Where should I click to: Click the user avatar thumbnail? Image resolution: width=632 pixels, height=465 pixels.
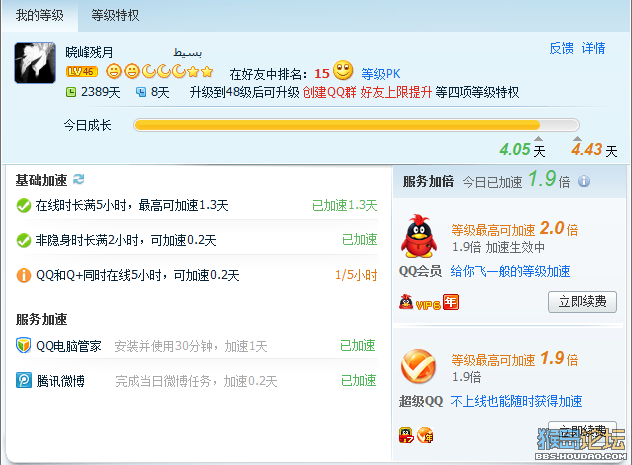[35, 63]
